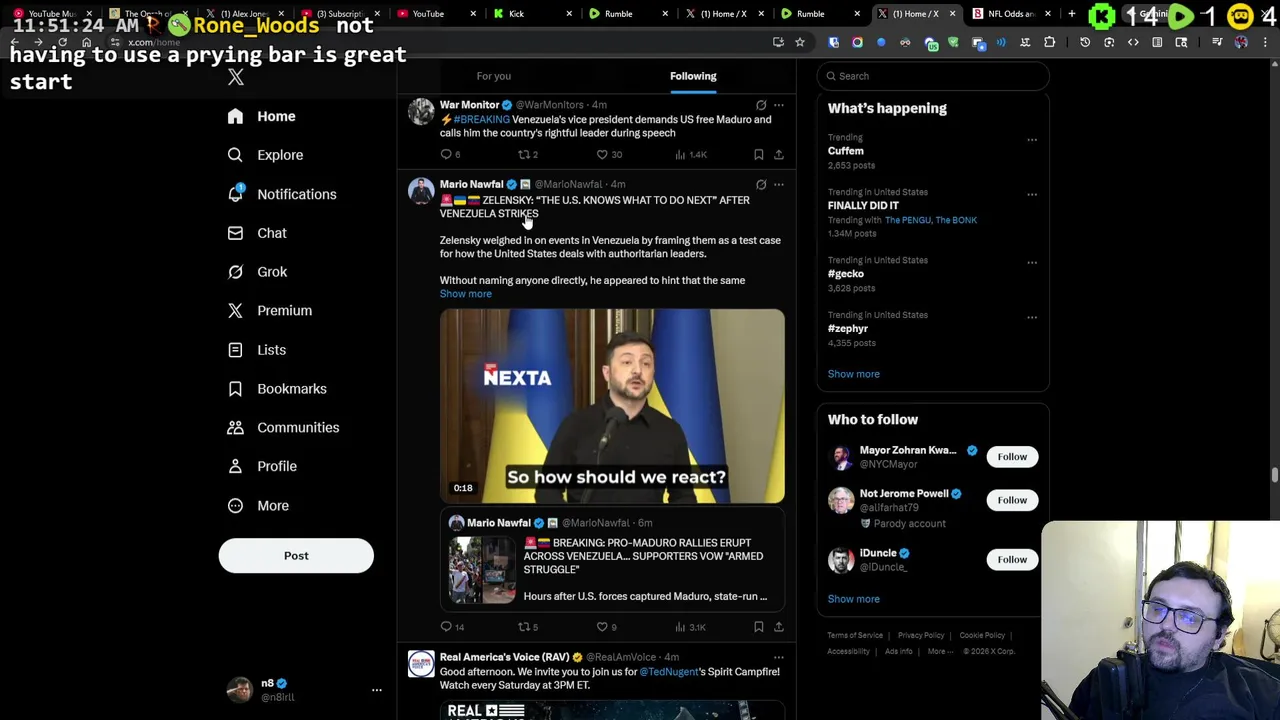Open more options on Mario Nawfal post

click(778, 185)
